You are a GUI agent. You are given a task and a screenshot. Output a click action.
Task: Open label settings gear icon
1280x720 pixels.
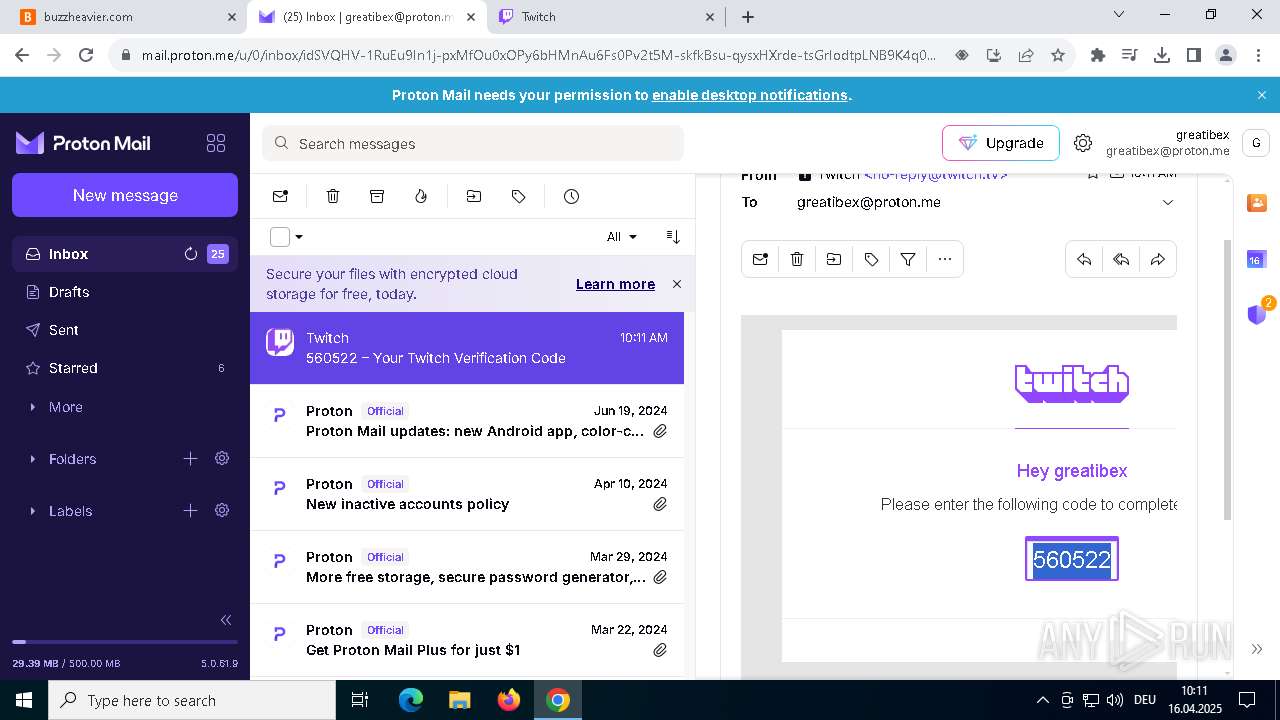coord(222,511)
